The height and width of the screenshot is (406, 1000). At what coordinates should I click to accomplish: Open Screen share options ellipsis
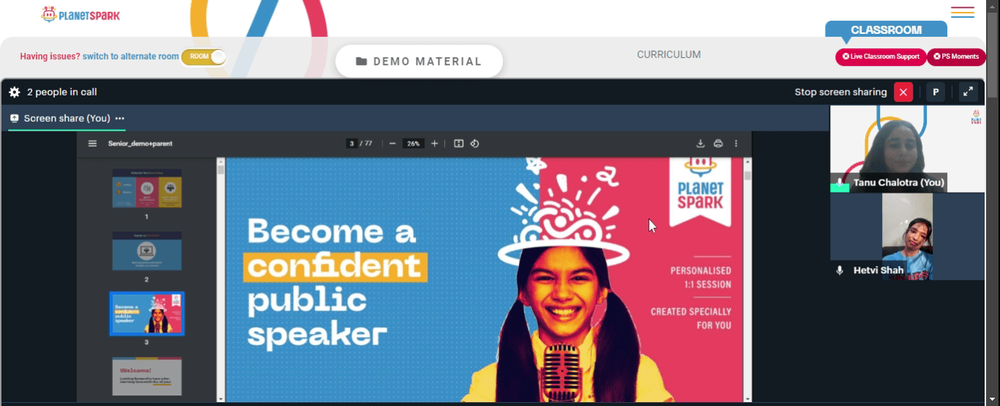tap(120, 119)
